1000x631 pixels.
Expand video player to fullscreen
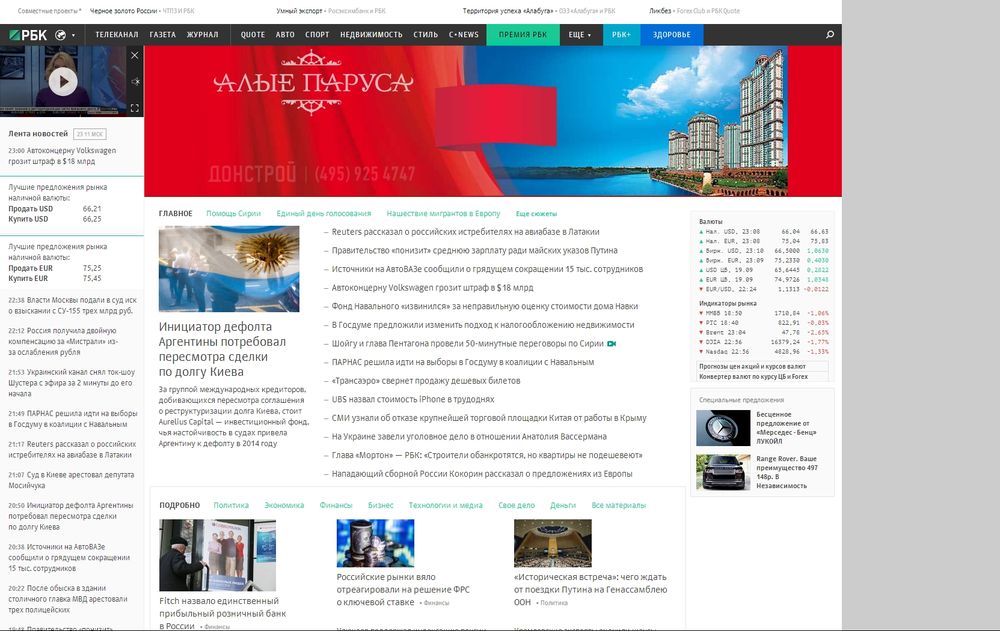point(135,108)
